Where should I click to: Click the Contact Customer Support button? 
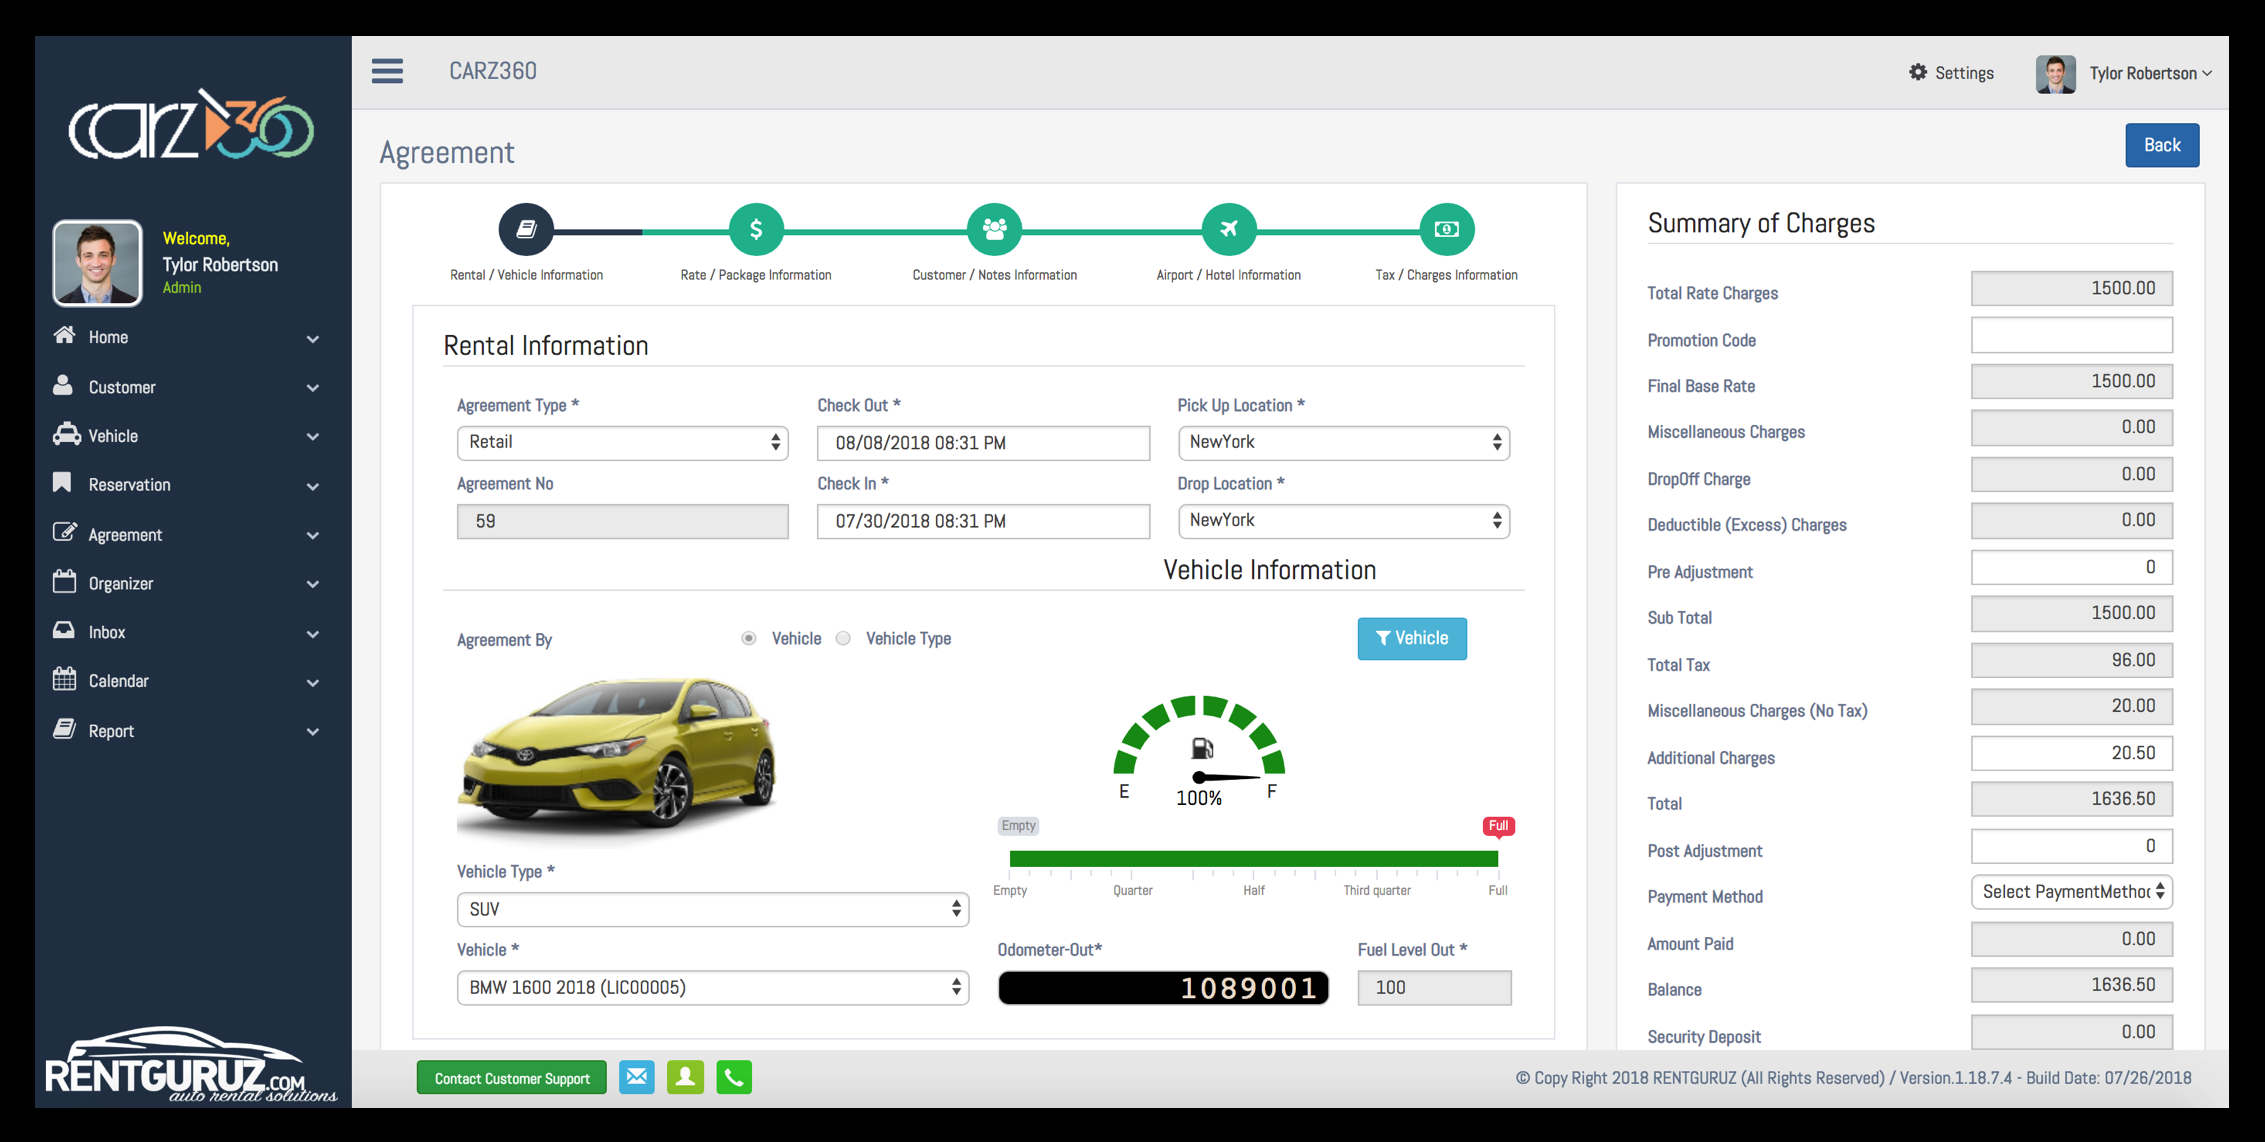(512, 1078)
